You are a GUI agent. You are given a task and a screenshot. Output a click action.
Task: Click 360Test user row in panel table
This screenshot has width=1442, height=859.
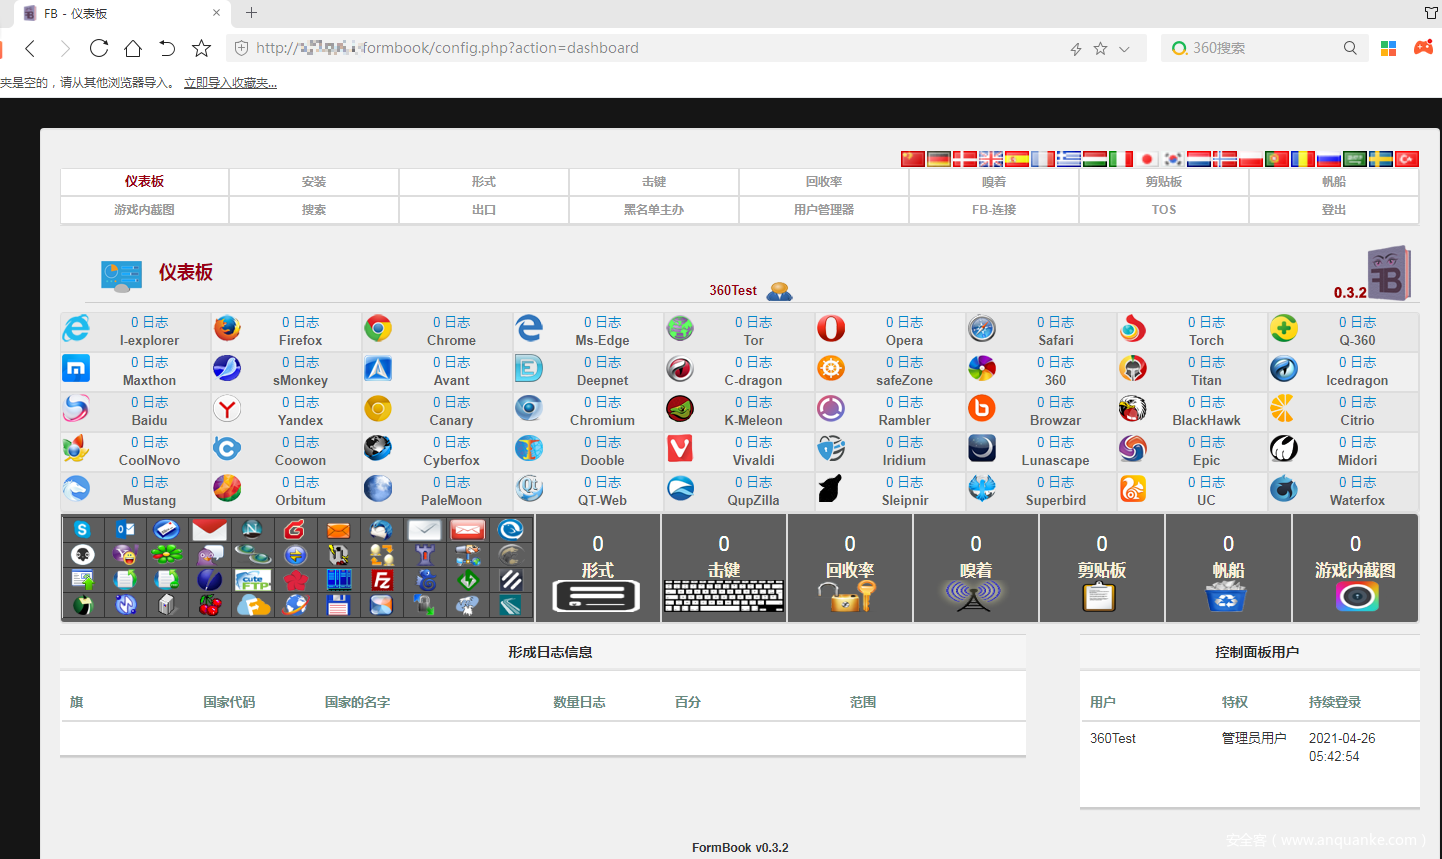pyautogui.click(x=1250, y=747)
